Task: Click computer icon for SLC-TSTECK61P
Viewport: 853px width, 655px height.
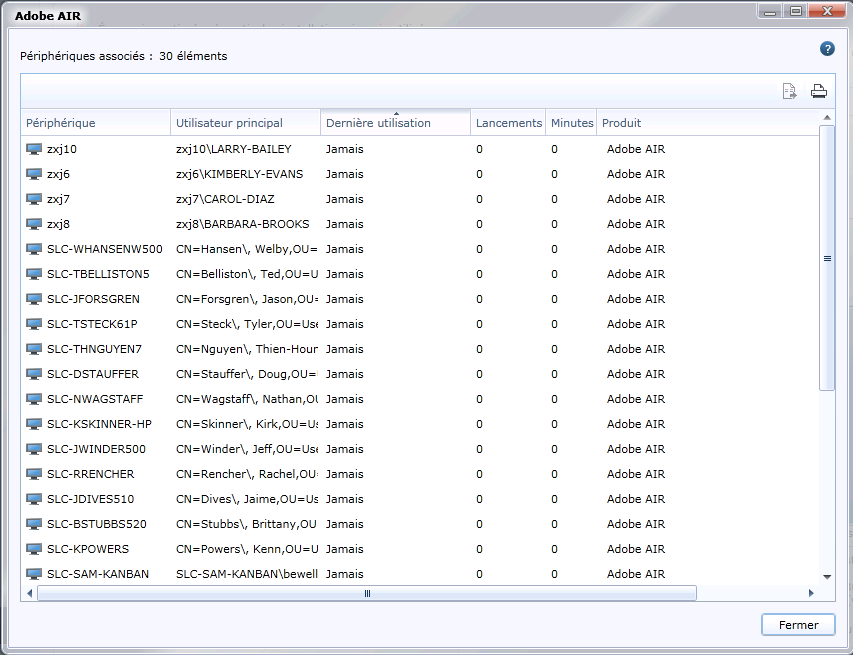Action: [34, 324]
